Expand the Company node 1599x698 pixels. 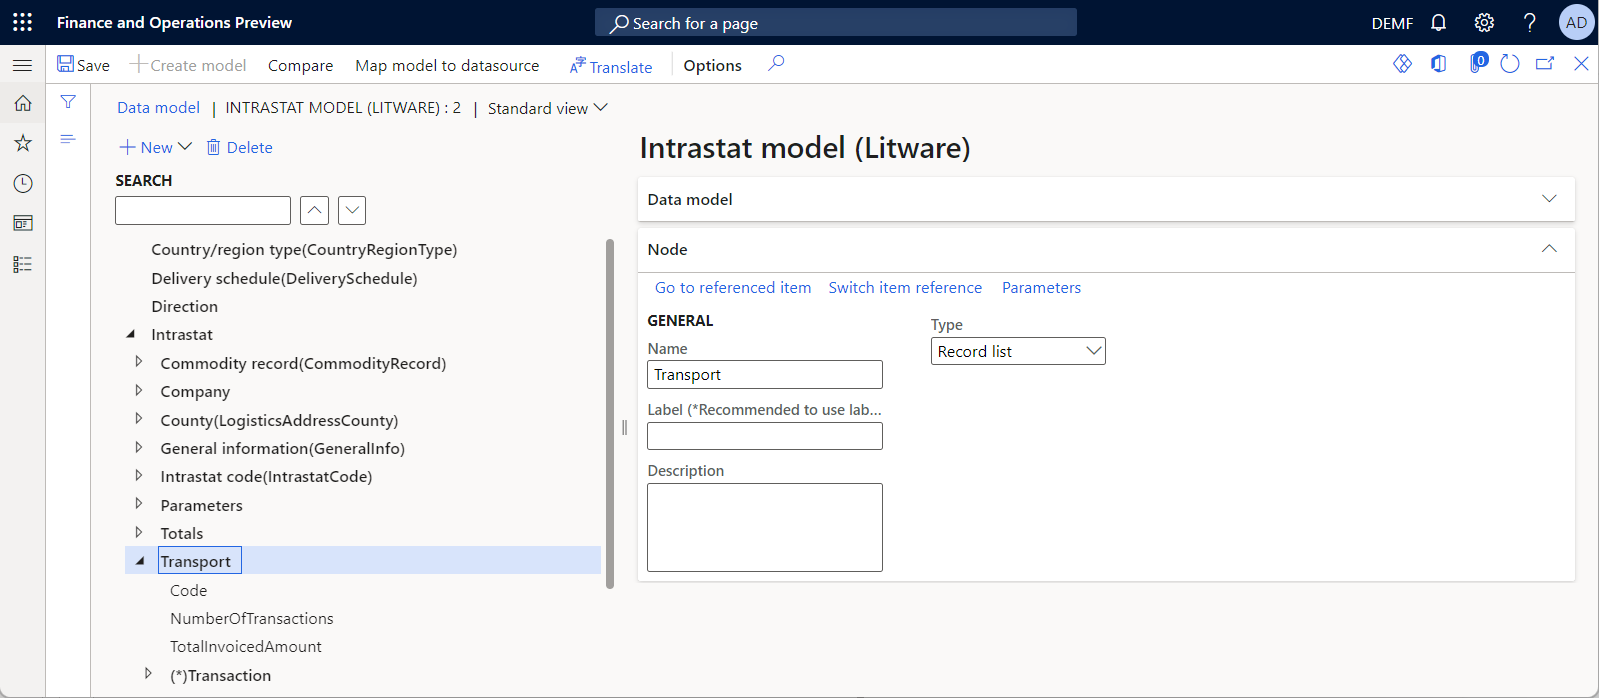139,390
